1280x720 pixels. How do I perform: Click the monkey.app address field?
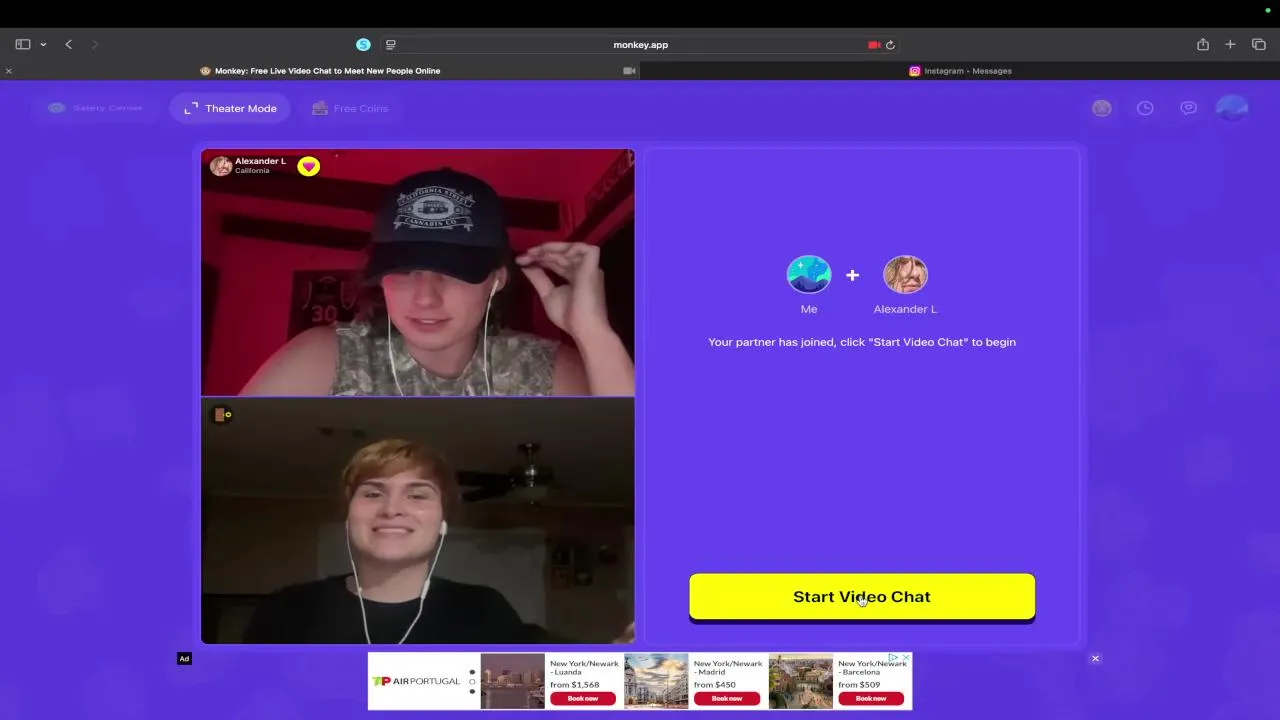click(x=640, y=44)
